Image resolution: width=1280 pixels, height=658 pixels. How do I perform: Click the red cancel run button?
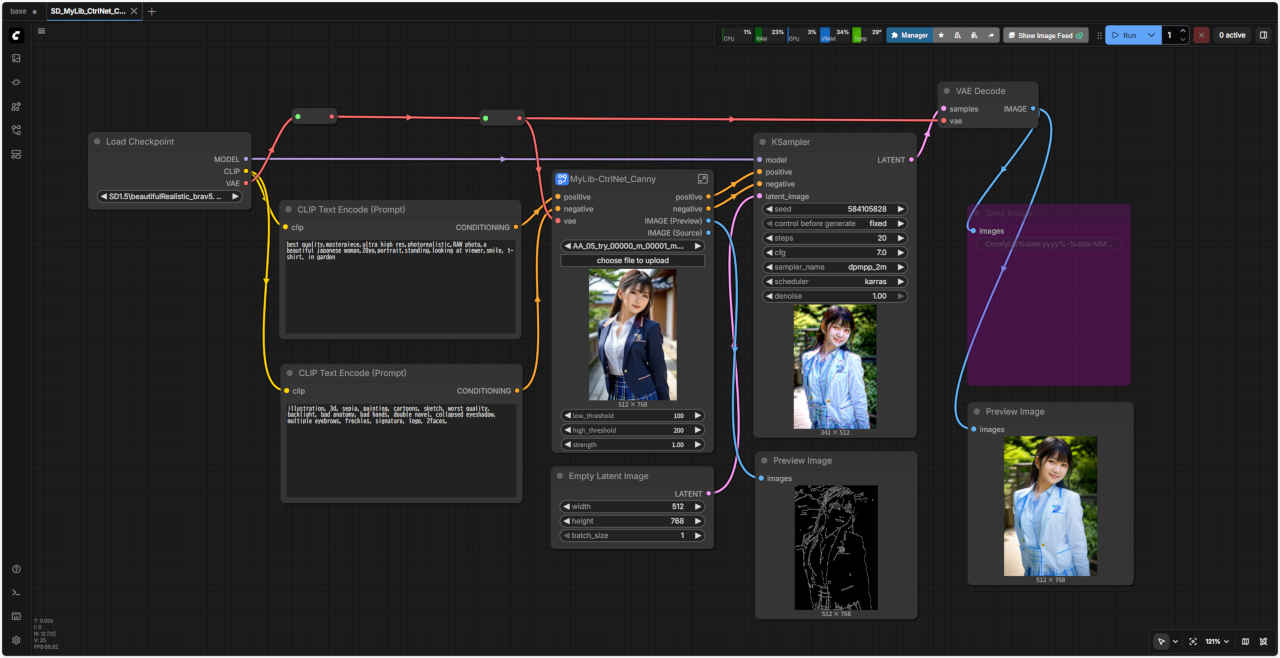1201,35
